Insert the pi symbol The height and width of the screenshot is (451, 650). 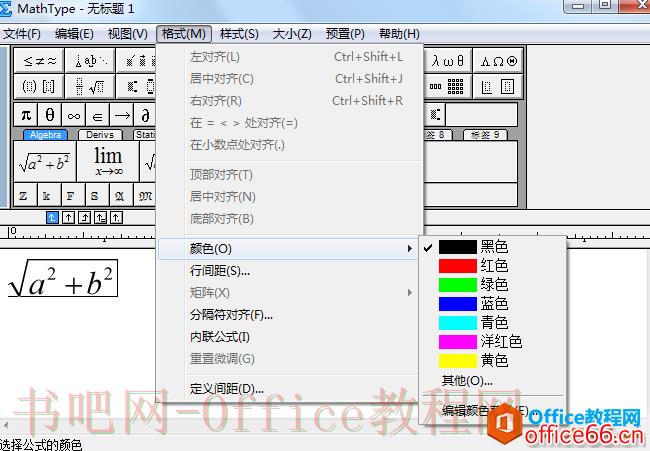pyautogui.click(x=26, y=115)
